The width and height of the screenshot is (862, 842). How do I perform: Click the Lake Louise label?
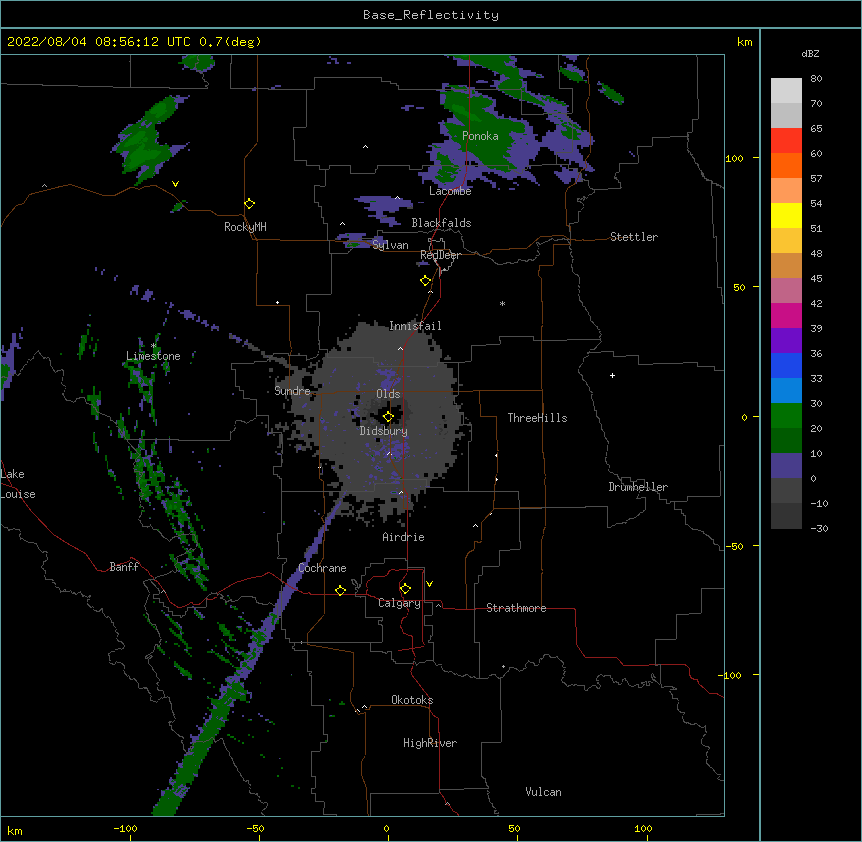[x=18, y=484]
